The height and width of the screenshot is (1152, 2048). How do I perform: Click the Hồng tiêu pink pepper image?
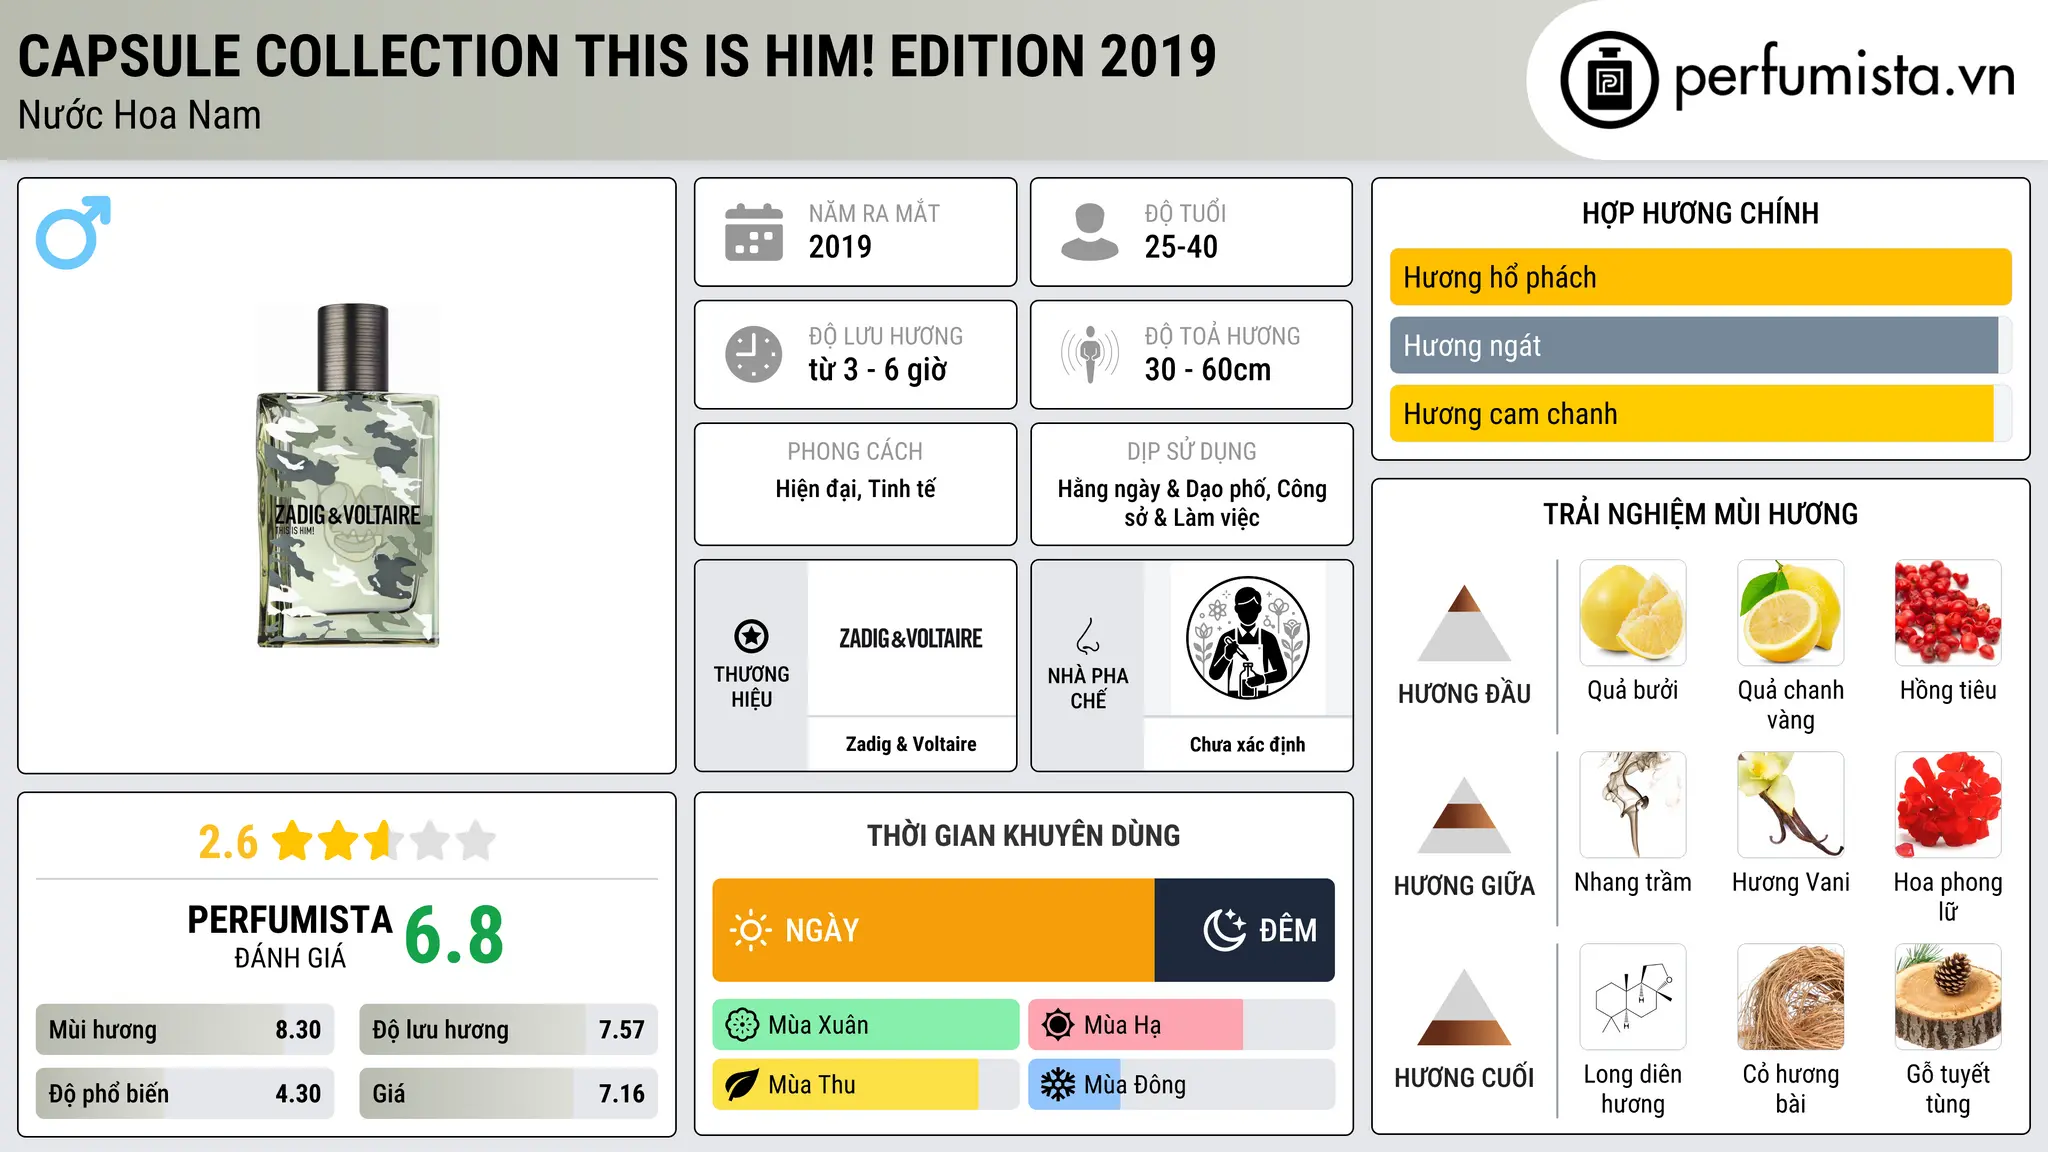click(x=1948, y=613)
